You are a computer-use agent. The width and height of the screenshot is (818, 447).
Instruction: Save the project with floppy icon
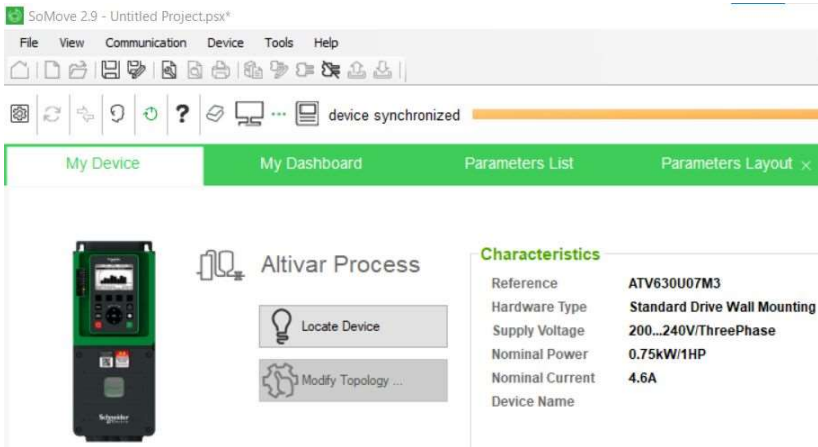point(110,70)
